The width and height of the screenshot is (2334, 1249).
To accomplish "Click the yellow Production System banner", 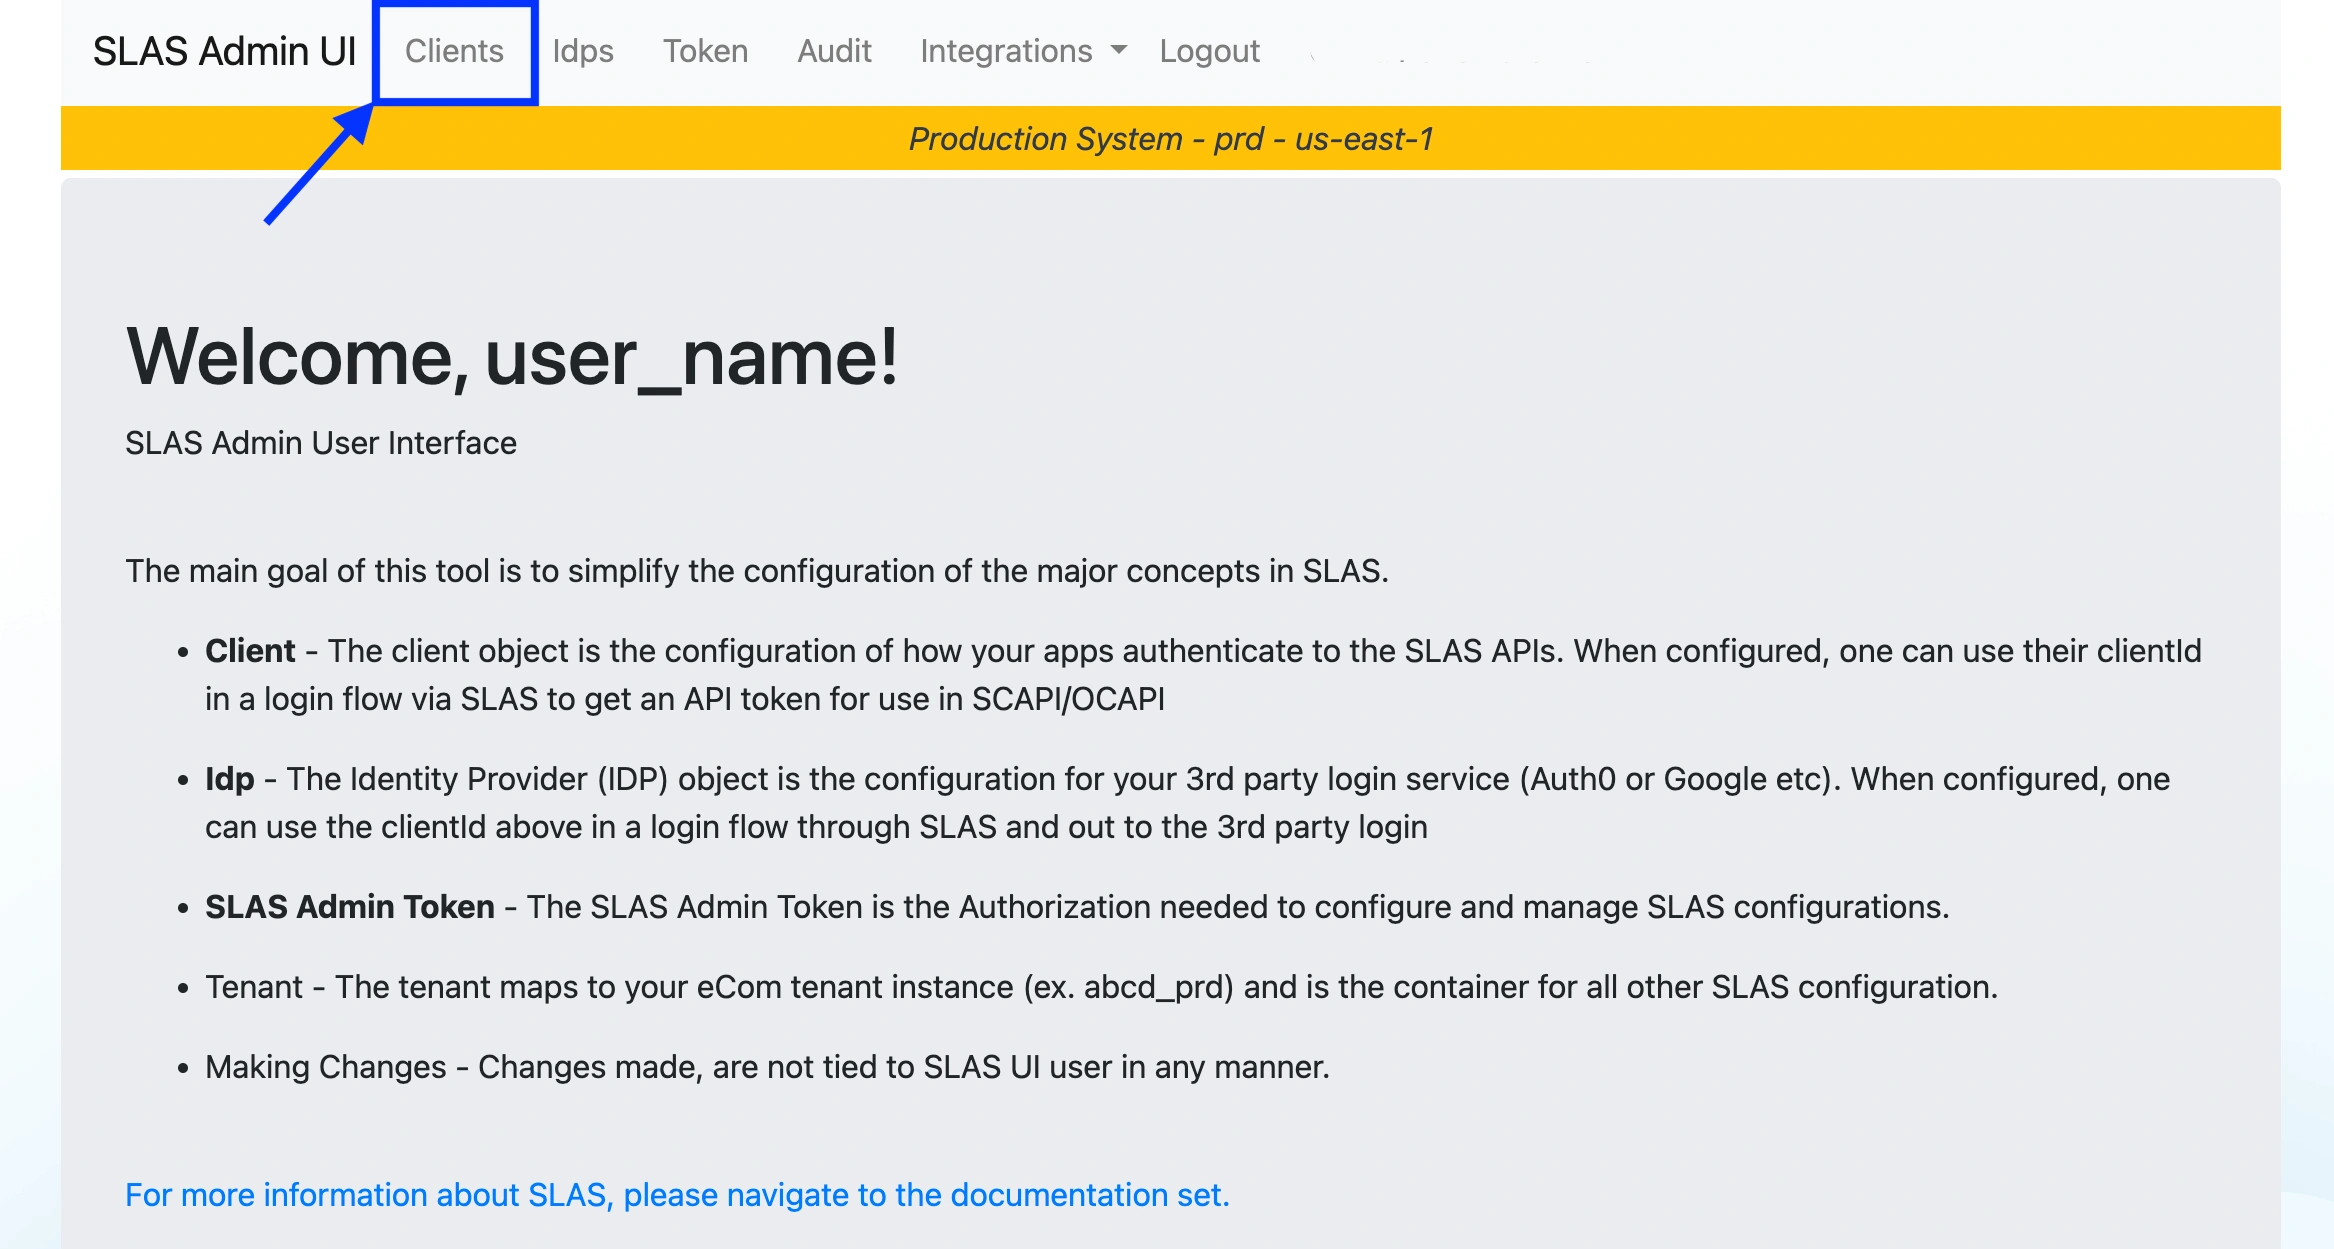I will point(1170,139).
